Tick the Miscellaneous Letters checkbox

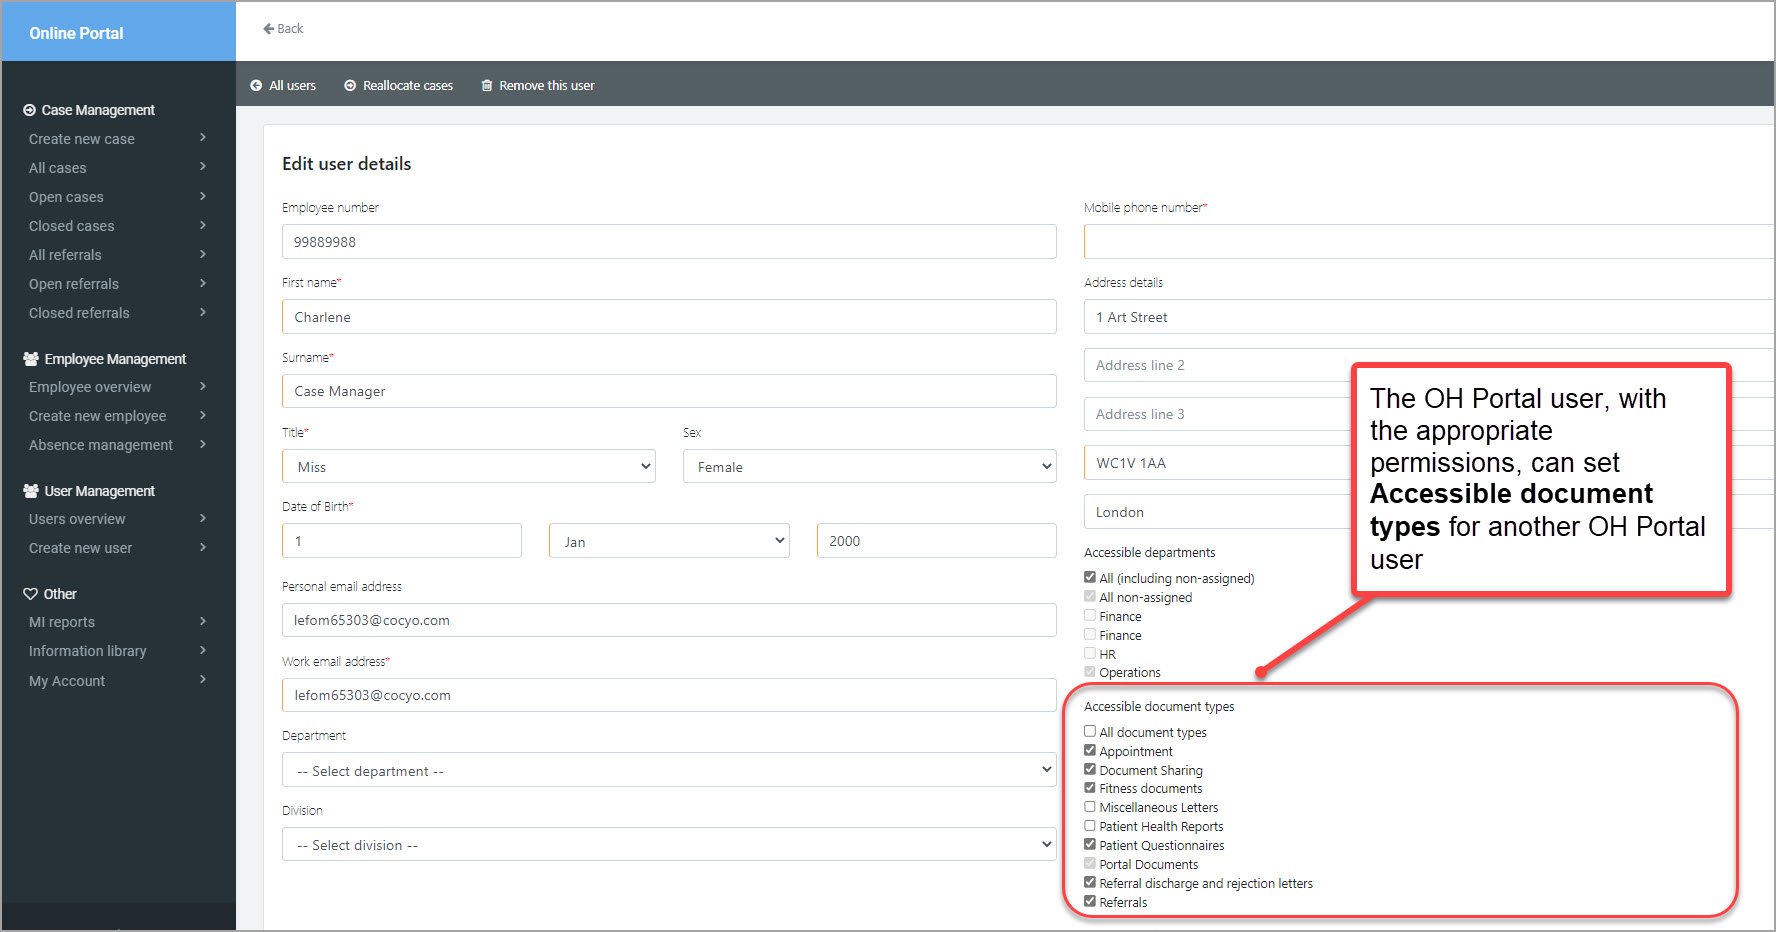pos(1090,807)
